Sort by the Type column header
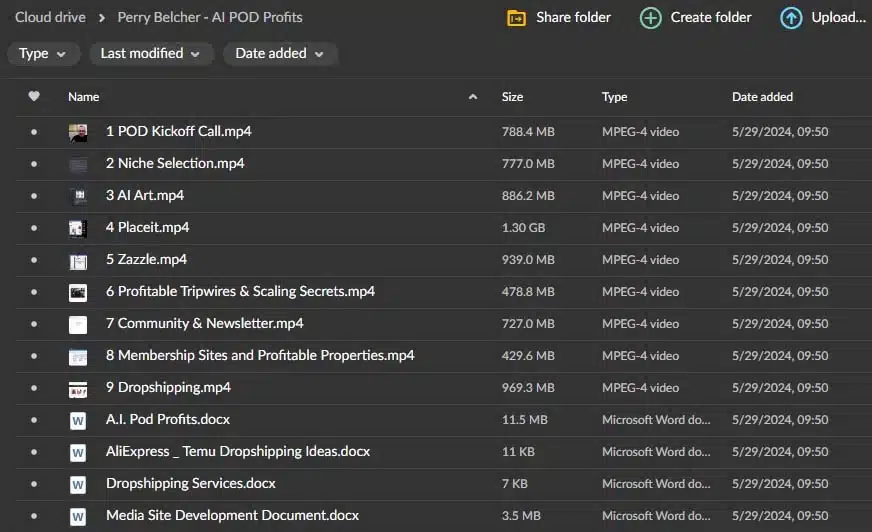Image resolution: width=872 pixels, height=532 pixels. click(x=614, y=97)
